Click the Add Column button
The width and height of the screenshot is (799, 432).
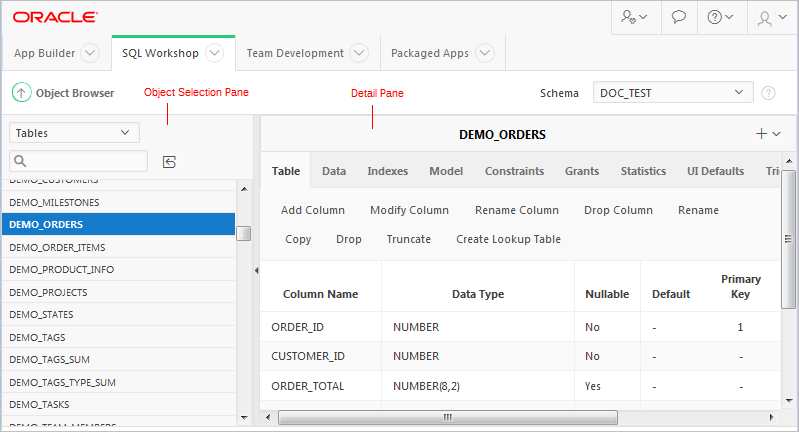point(313,210)
